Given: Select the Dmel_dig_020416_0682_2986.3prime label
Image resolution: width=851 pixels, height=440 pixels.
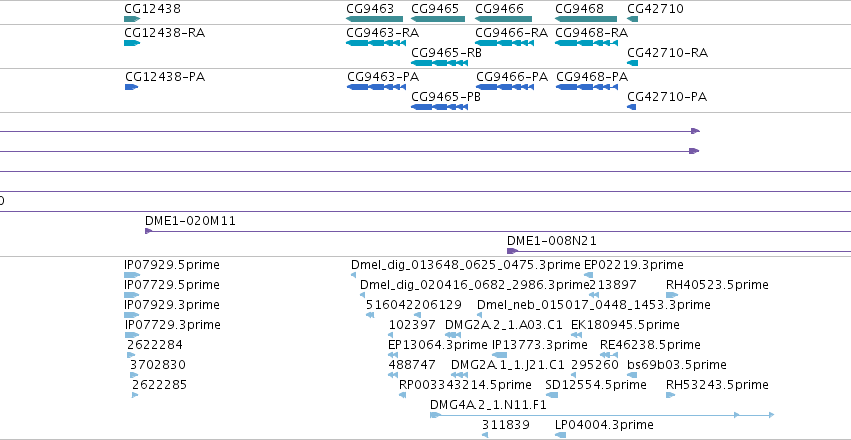Looking at the screenshot, I should click(x=475, y=285).
